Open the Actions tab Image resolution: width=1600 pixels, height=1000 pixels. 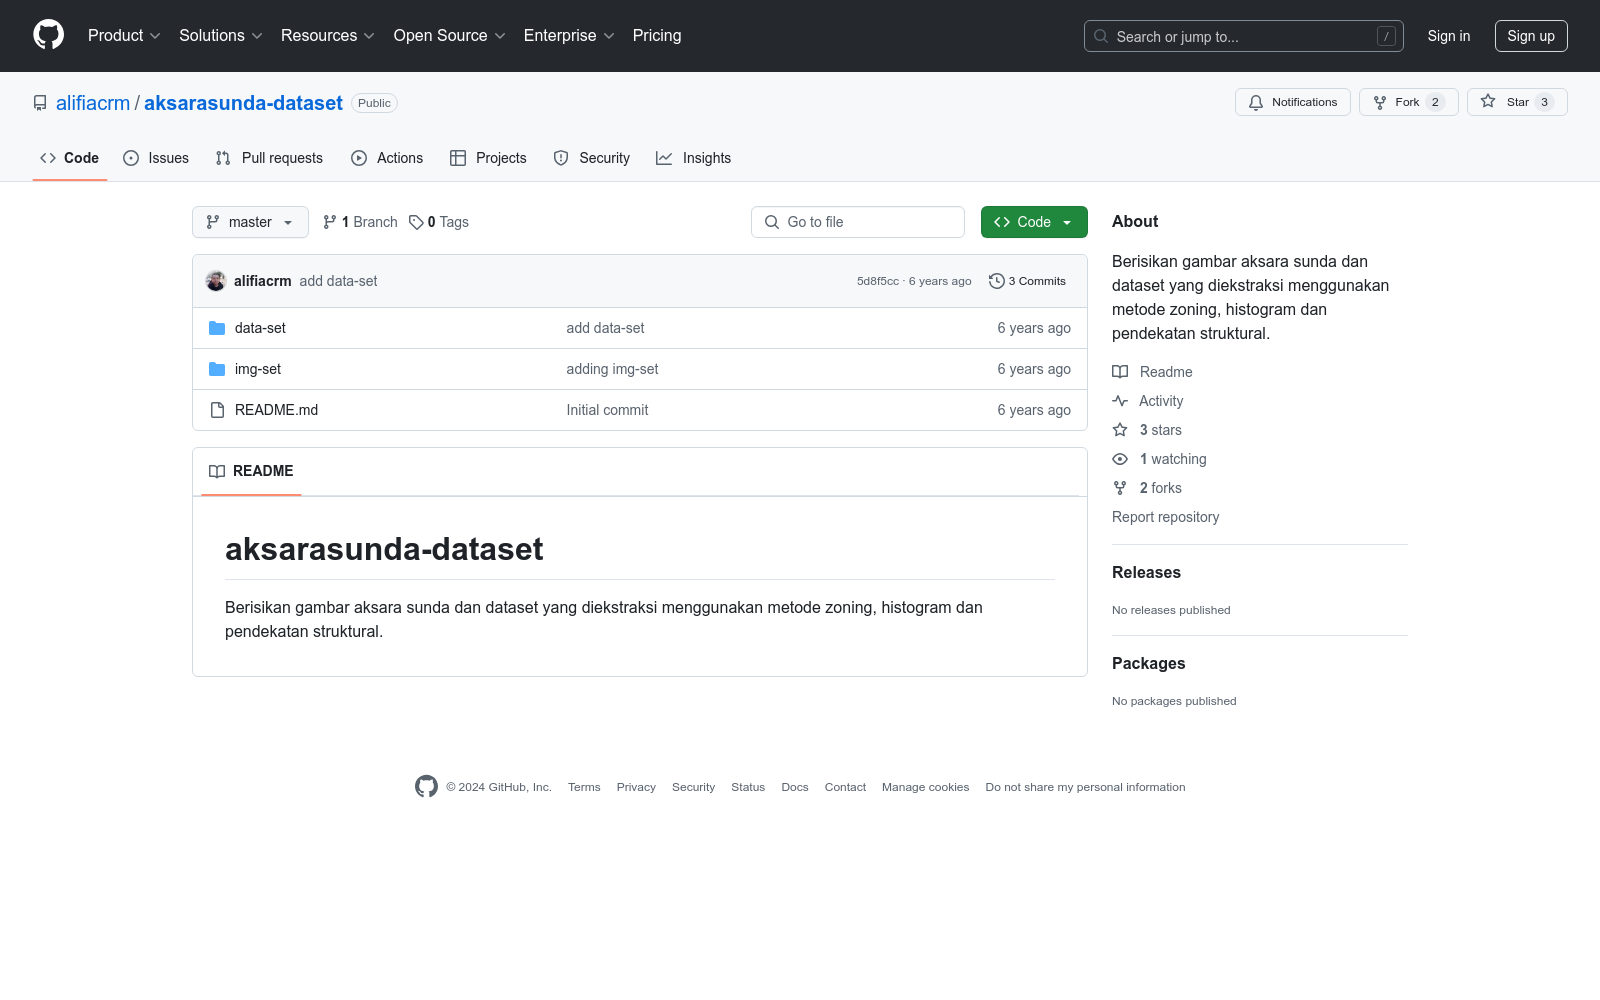coord(387,158)
